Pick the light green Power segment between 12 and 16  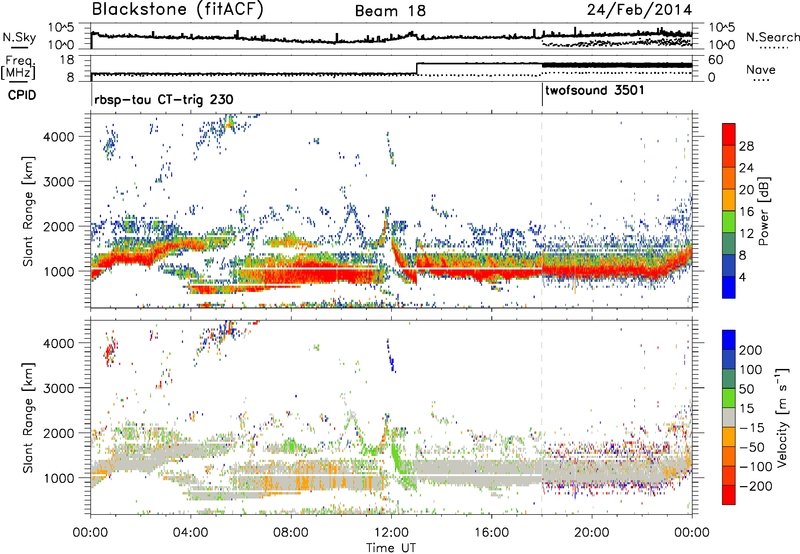729,222
